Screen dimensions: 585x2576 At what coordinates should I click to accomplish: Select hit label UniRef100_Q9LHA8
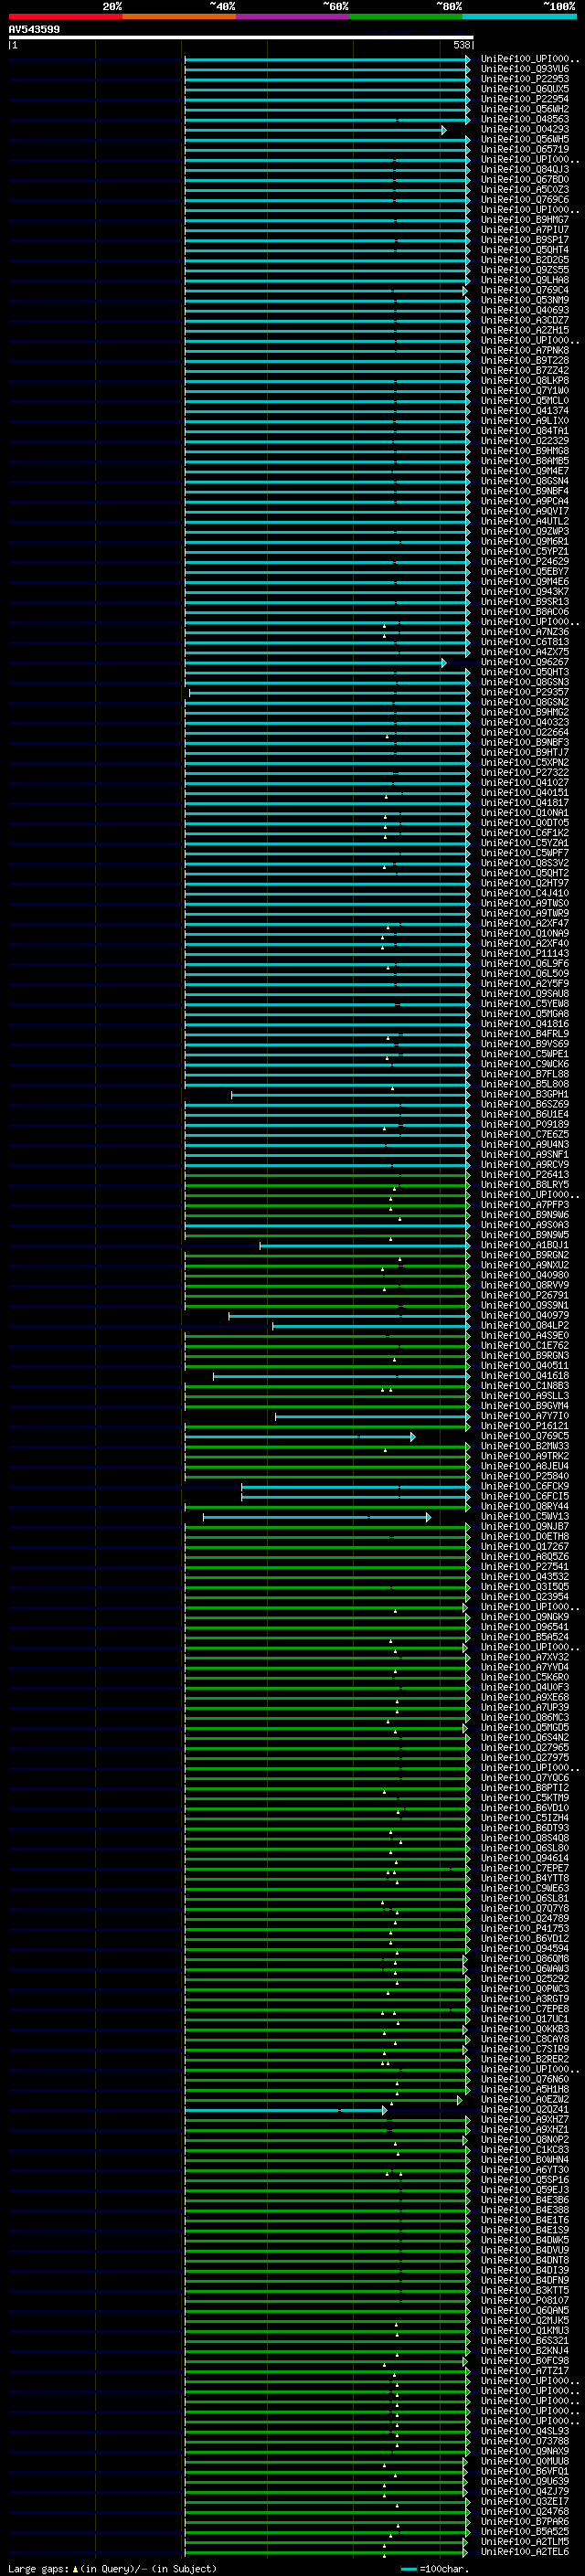tap(525, 280)
